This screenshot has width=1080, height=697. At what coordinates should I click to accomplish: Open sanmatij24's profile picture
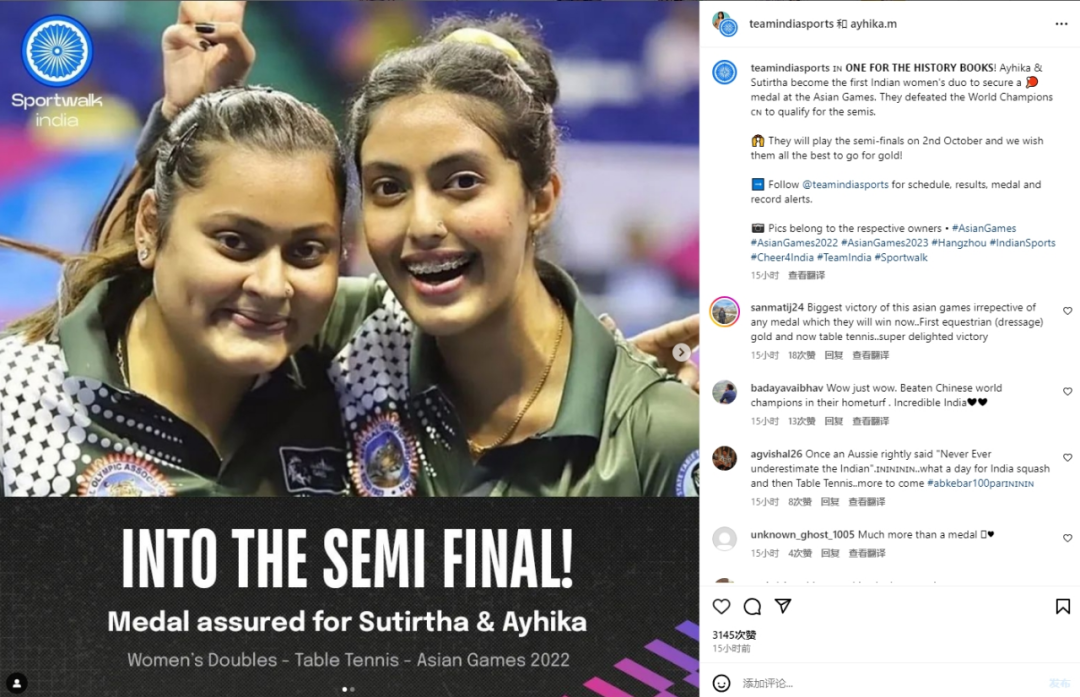point(725,312)
